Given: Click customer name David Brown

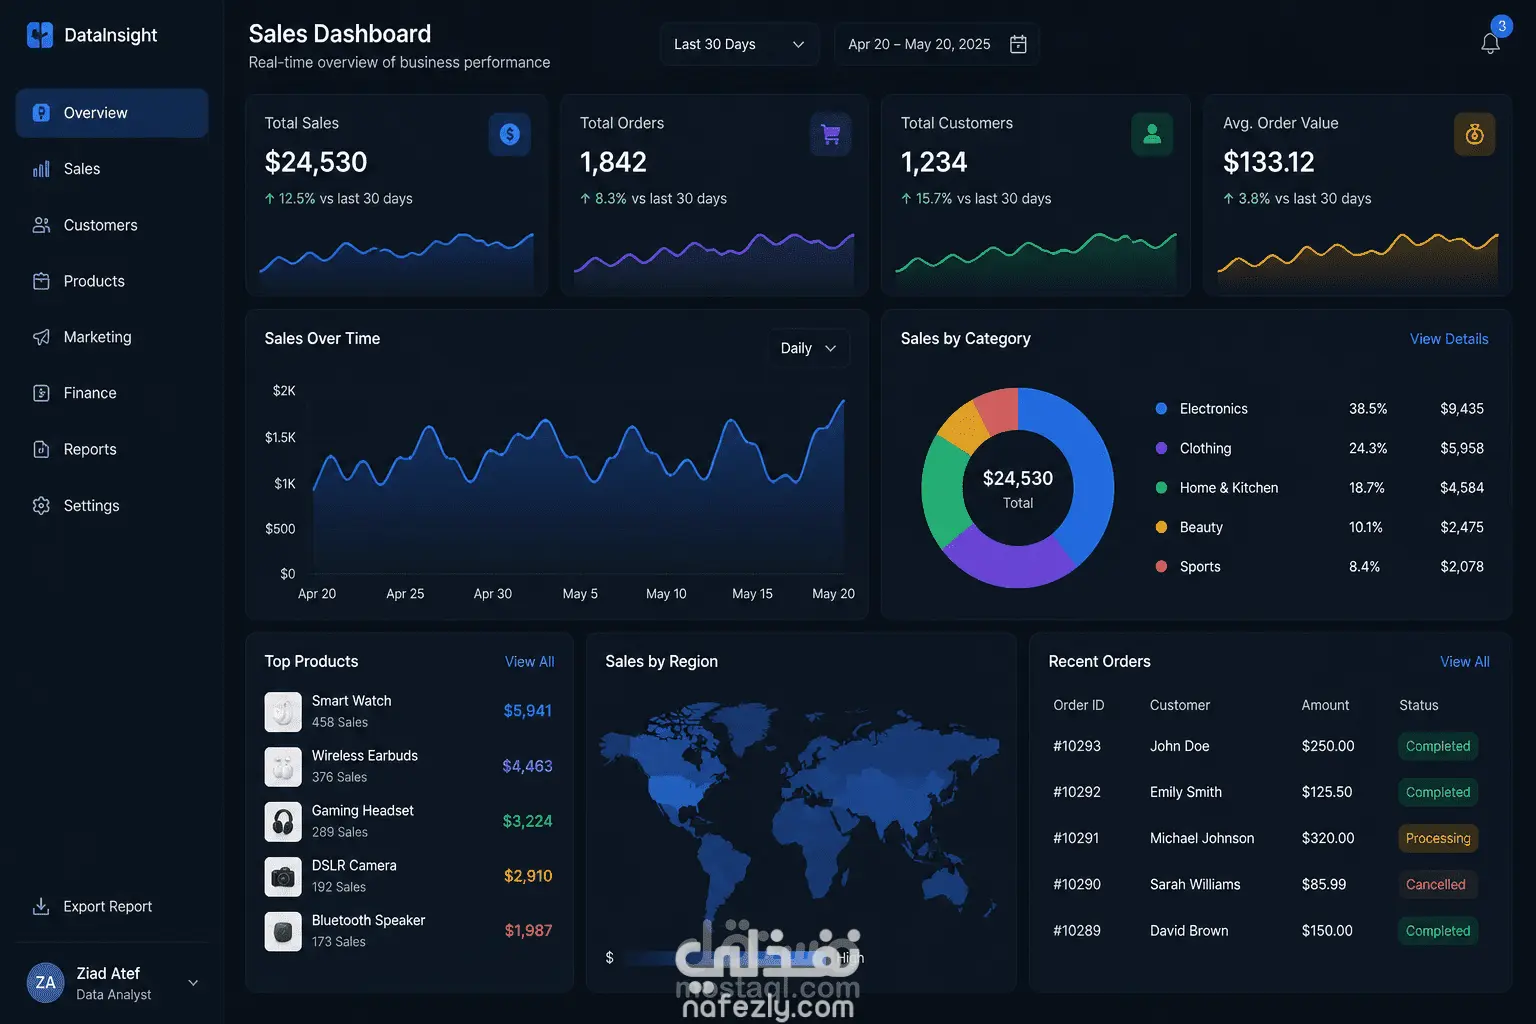Looking at the screenshot, I should (x=1189, y=931).
